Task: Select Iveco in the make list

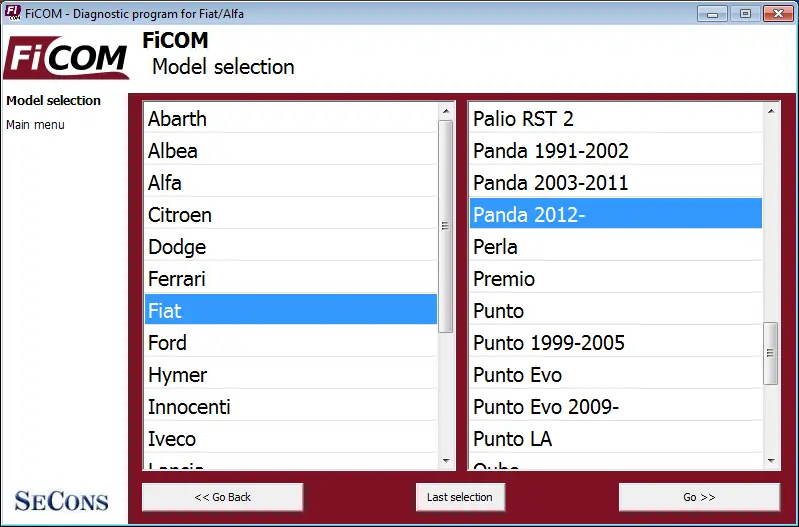Action: click(x=291, y=439)
